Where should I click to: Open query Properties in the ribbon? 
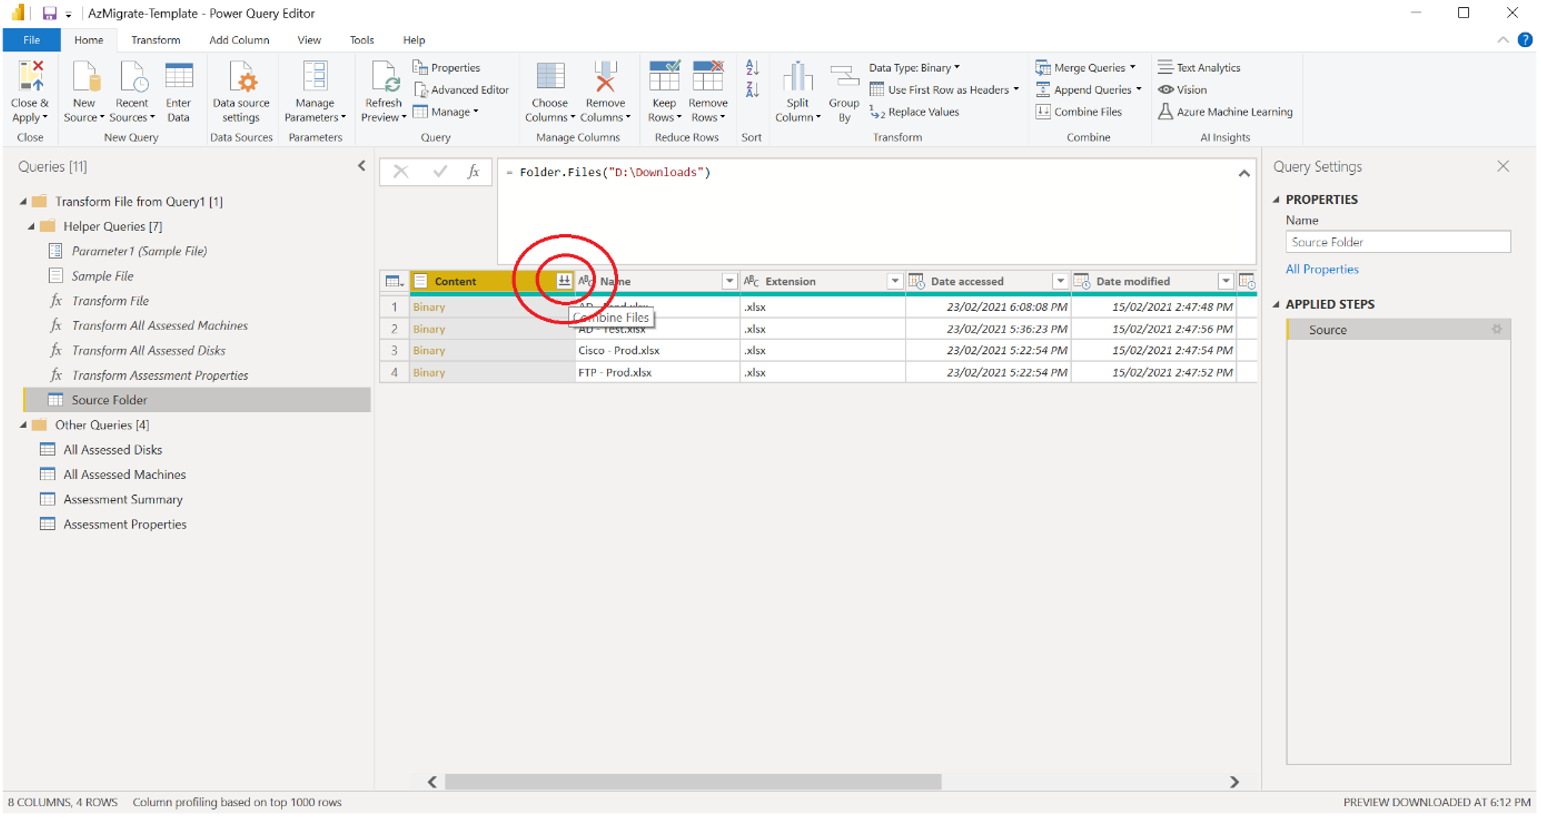[x=446, y=68]
